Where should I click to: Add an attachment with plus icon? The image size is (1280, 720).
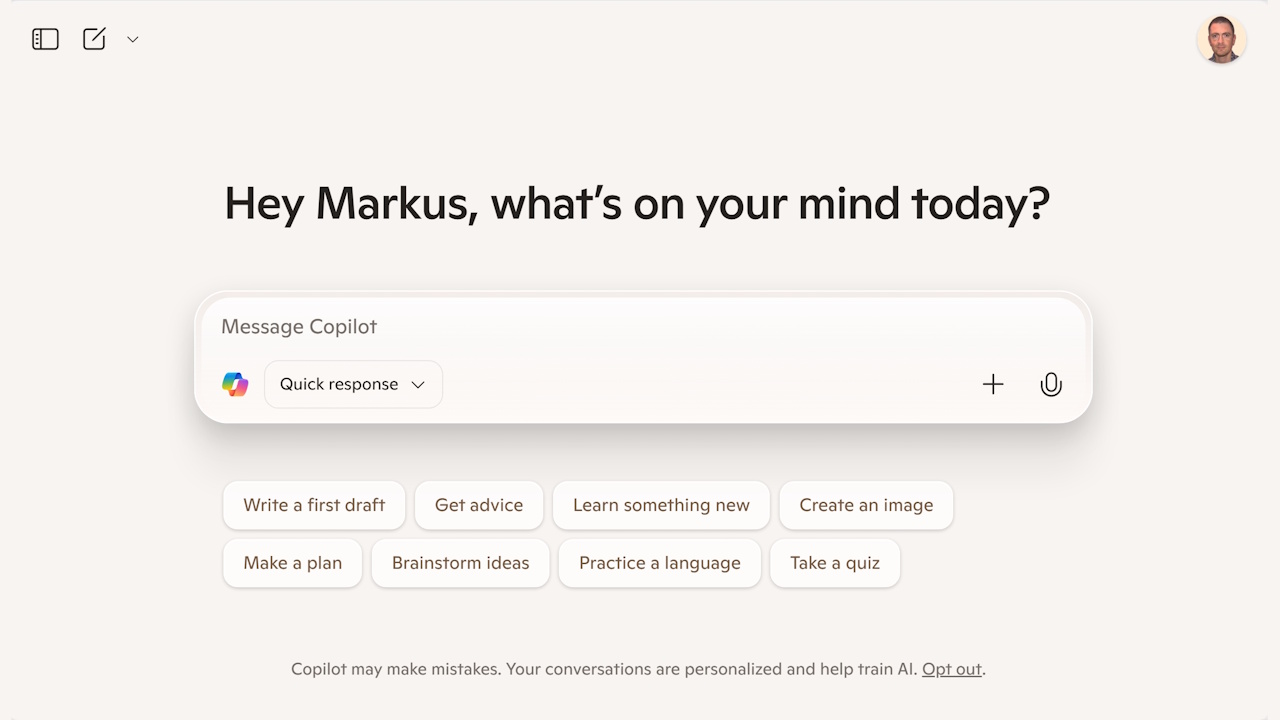click(993, 384)
